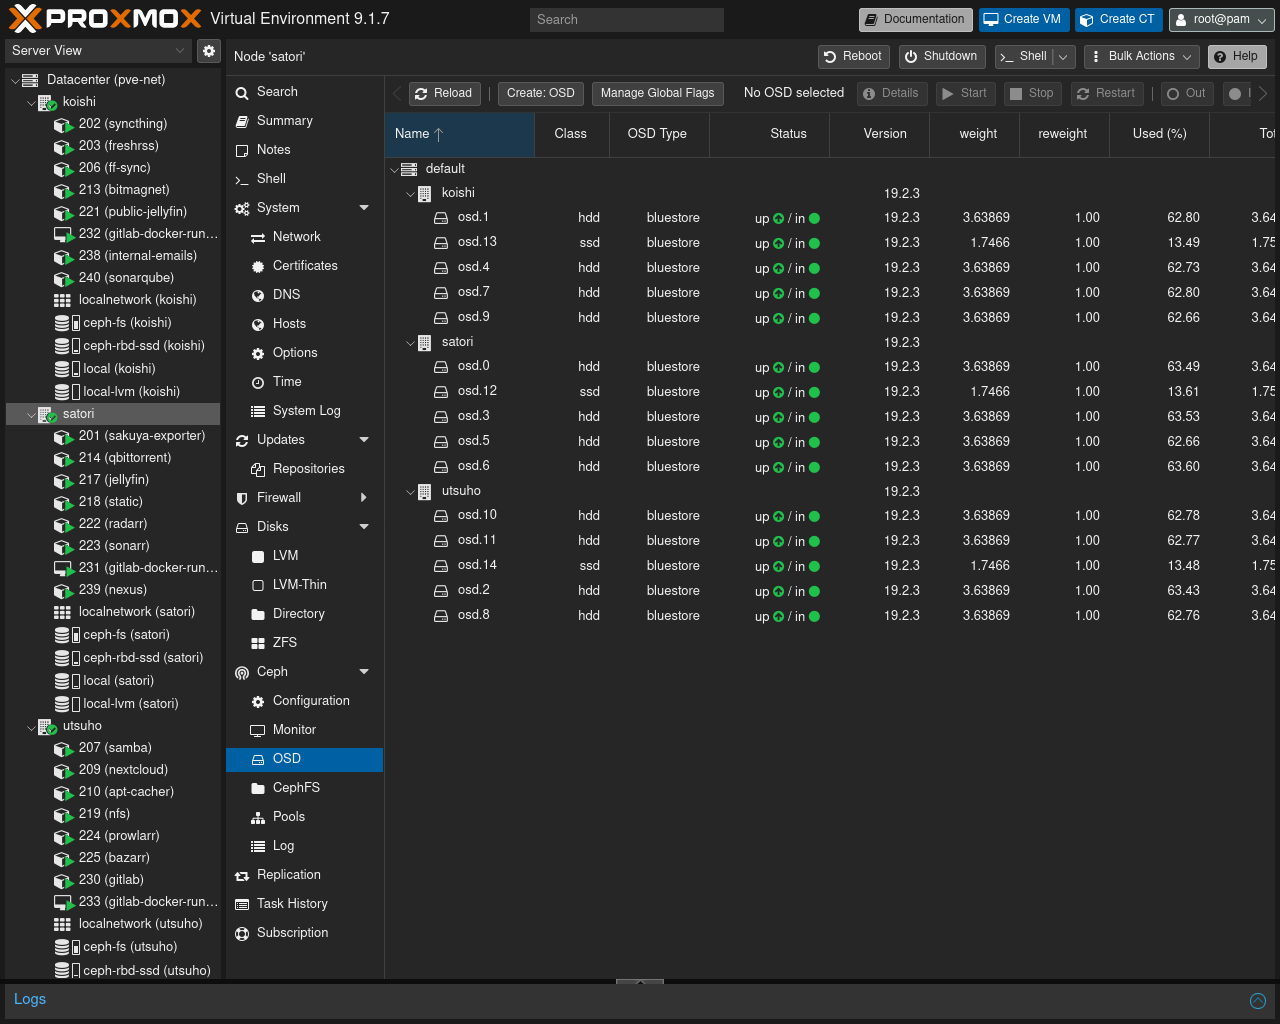
Task: Click the gear settings icon beside Server View
Action: tap(208, 51)
